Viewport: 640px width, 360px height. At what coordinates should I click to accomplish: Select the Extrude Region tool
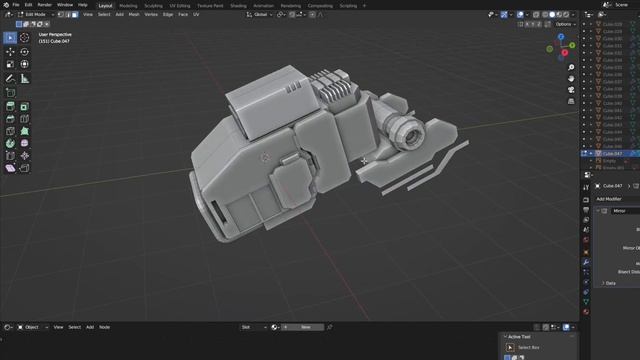point(10,107)
